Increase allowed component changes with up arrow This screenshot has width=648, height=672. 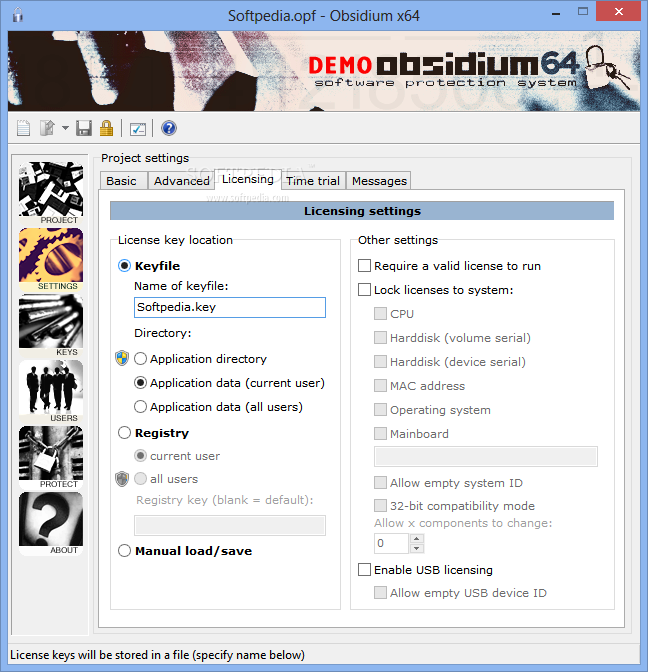click(417, 538)
